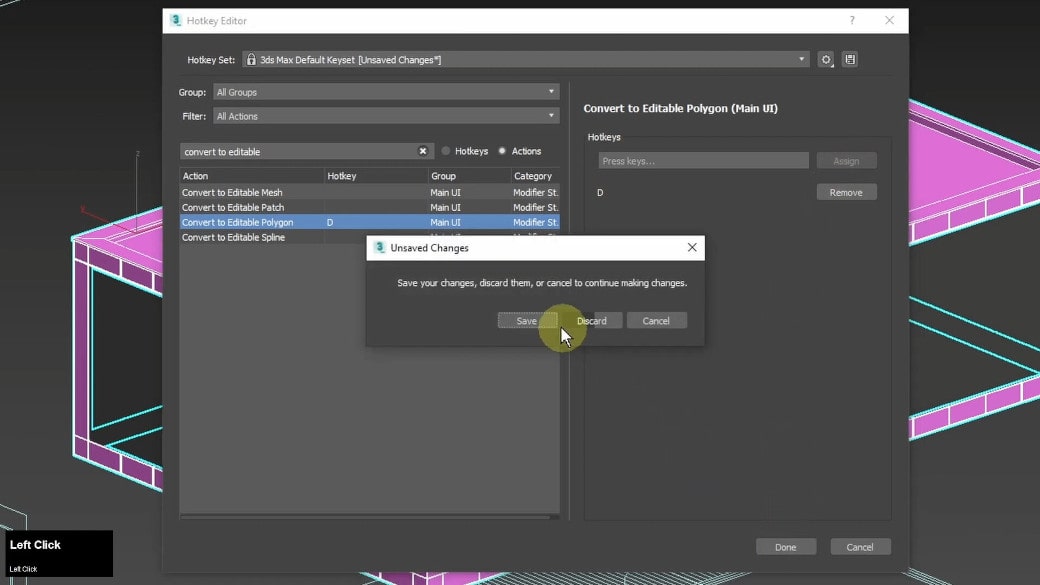Close the Unsaved Changes dialog with X
The image size is (1040, 585).
[x=691, y=247]
